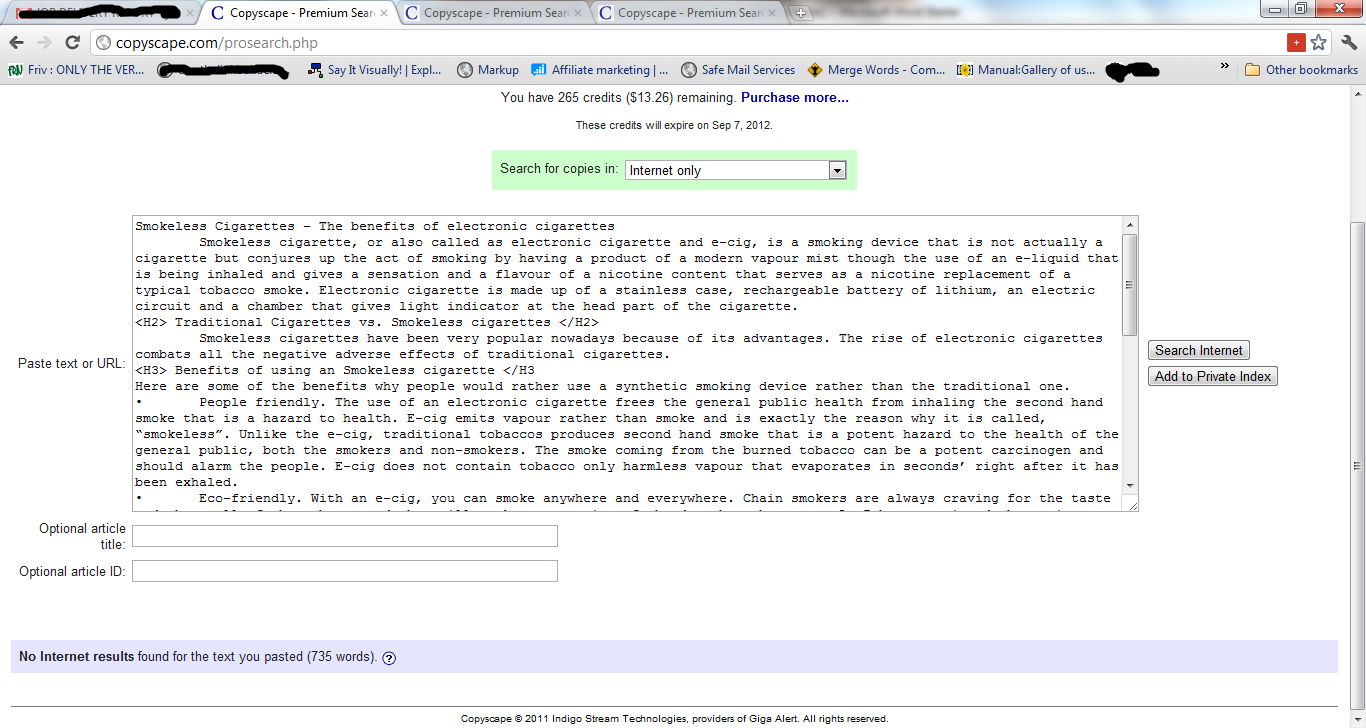Open a new browser tab
Viewport: 1366px width, 728px height.
coord(800,13)
